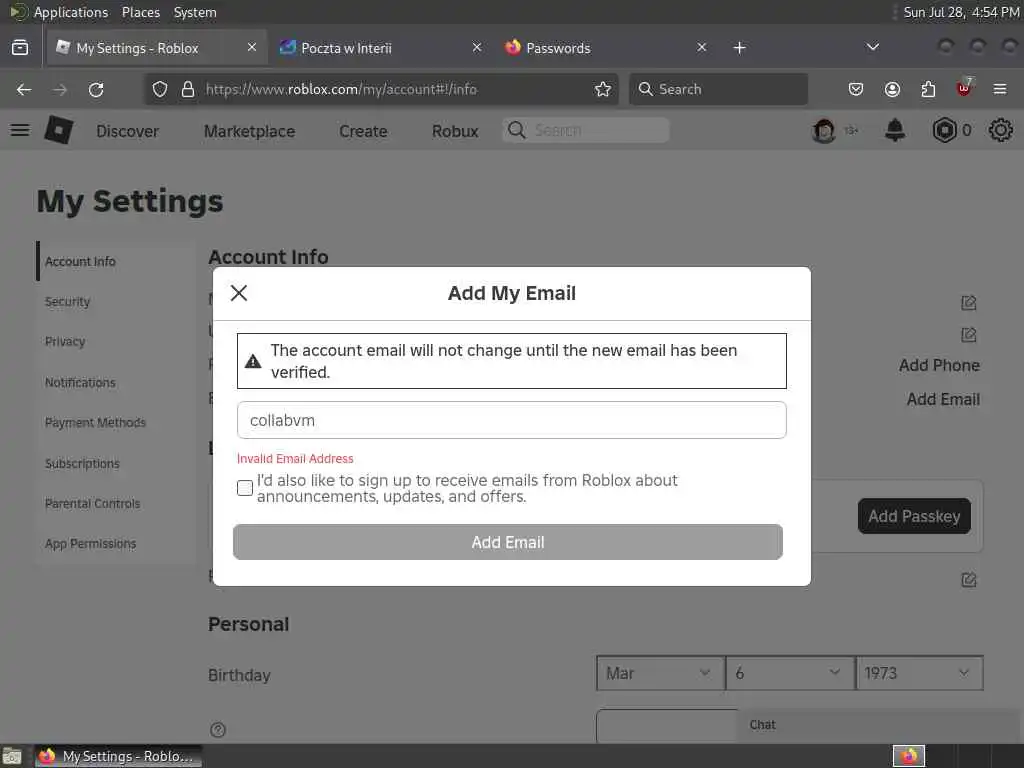Switch to the Passwords tab
The image size is (1024, 768).
[604, 48]
